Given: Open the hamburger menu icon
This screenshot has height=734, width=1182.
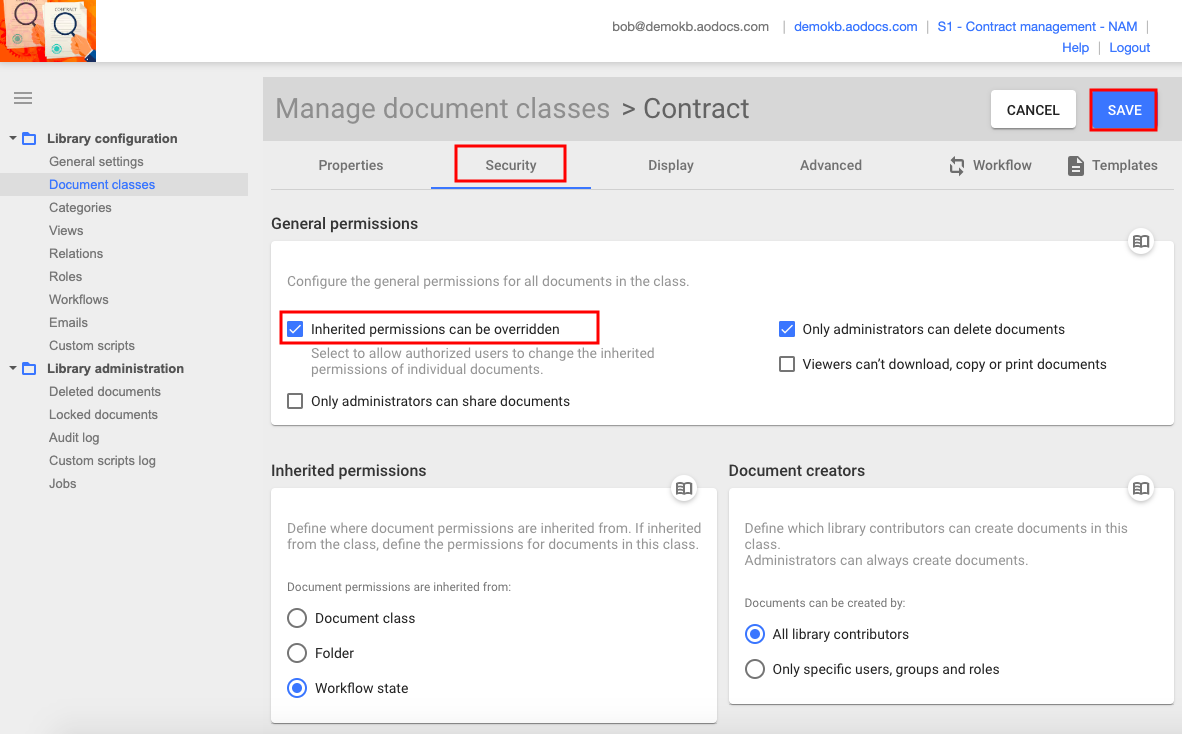Looking at the screenshot, I should coord(22,98).
